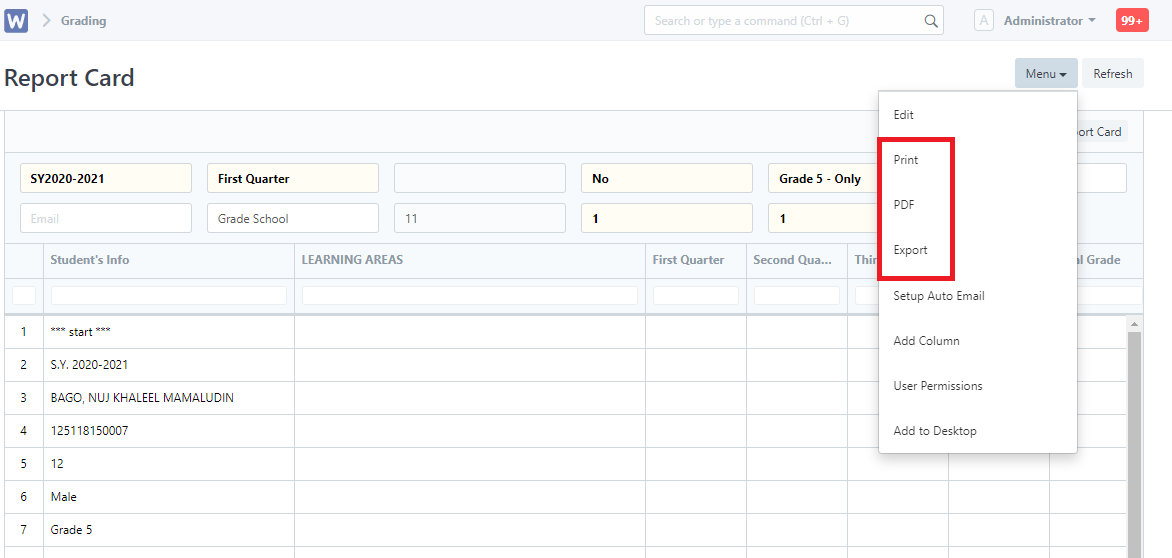Choose Export from the menu
1172x558 pixels.
coord(978,250)
